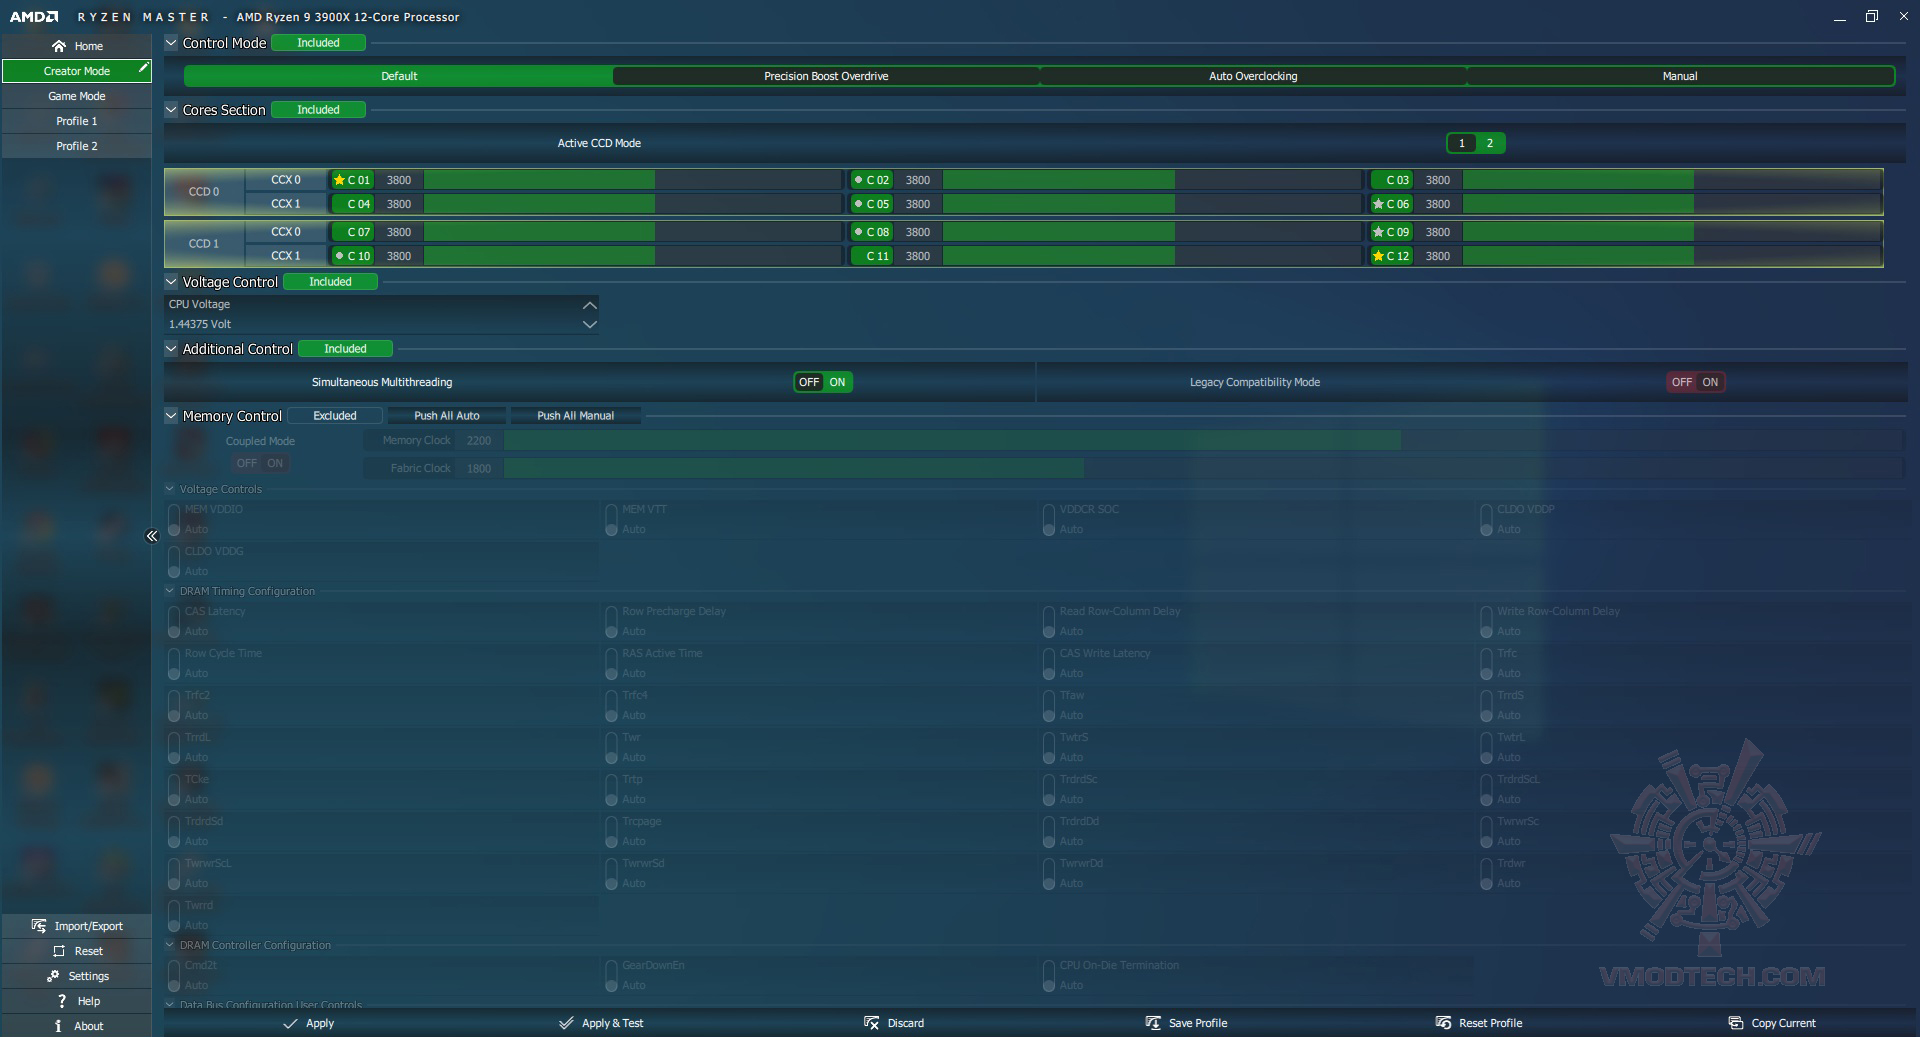Switch to Manual control mode
The height and width of the screenshot is (1037, 1920).
coord(1680,76)
